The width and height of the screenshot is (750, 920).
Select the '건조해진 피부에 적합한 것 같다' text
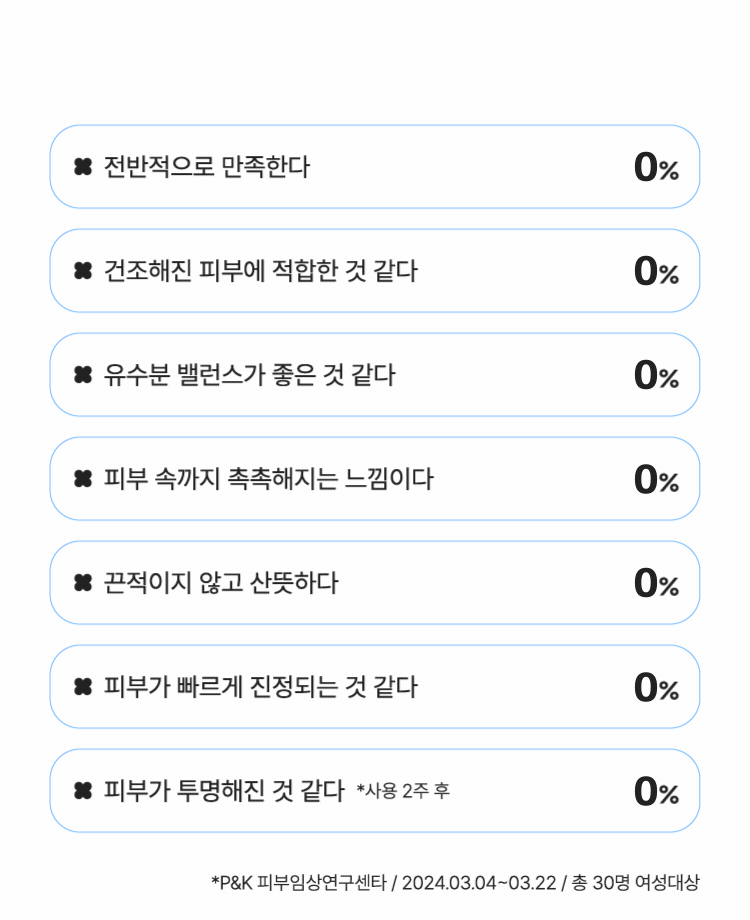260,271
